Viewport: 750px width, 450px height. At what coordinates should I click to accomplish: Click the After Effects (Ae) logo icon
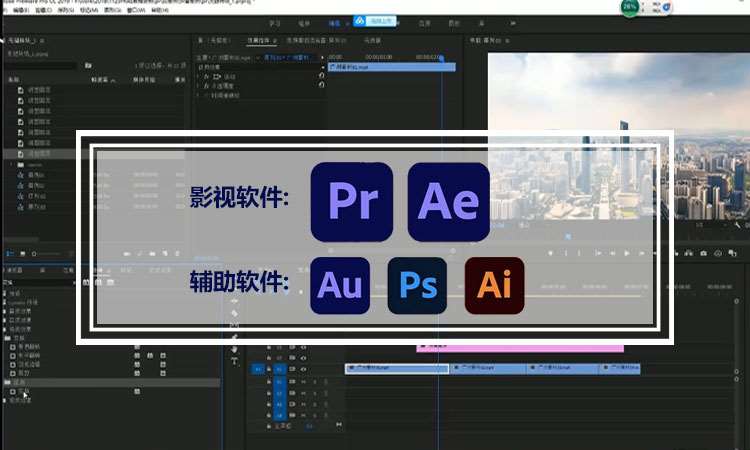pyautogui.click(x=449, y=200)
